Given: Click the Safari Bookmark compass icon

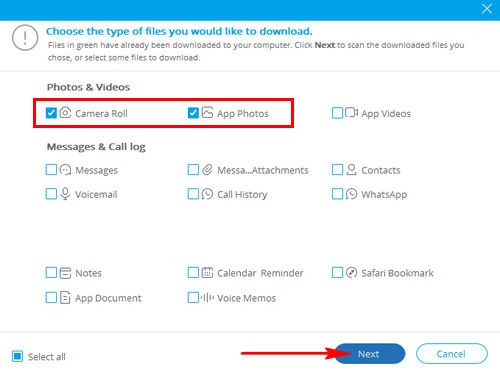Looking at the screenshot, I should click(351, 273).
